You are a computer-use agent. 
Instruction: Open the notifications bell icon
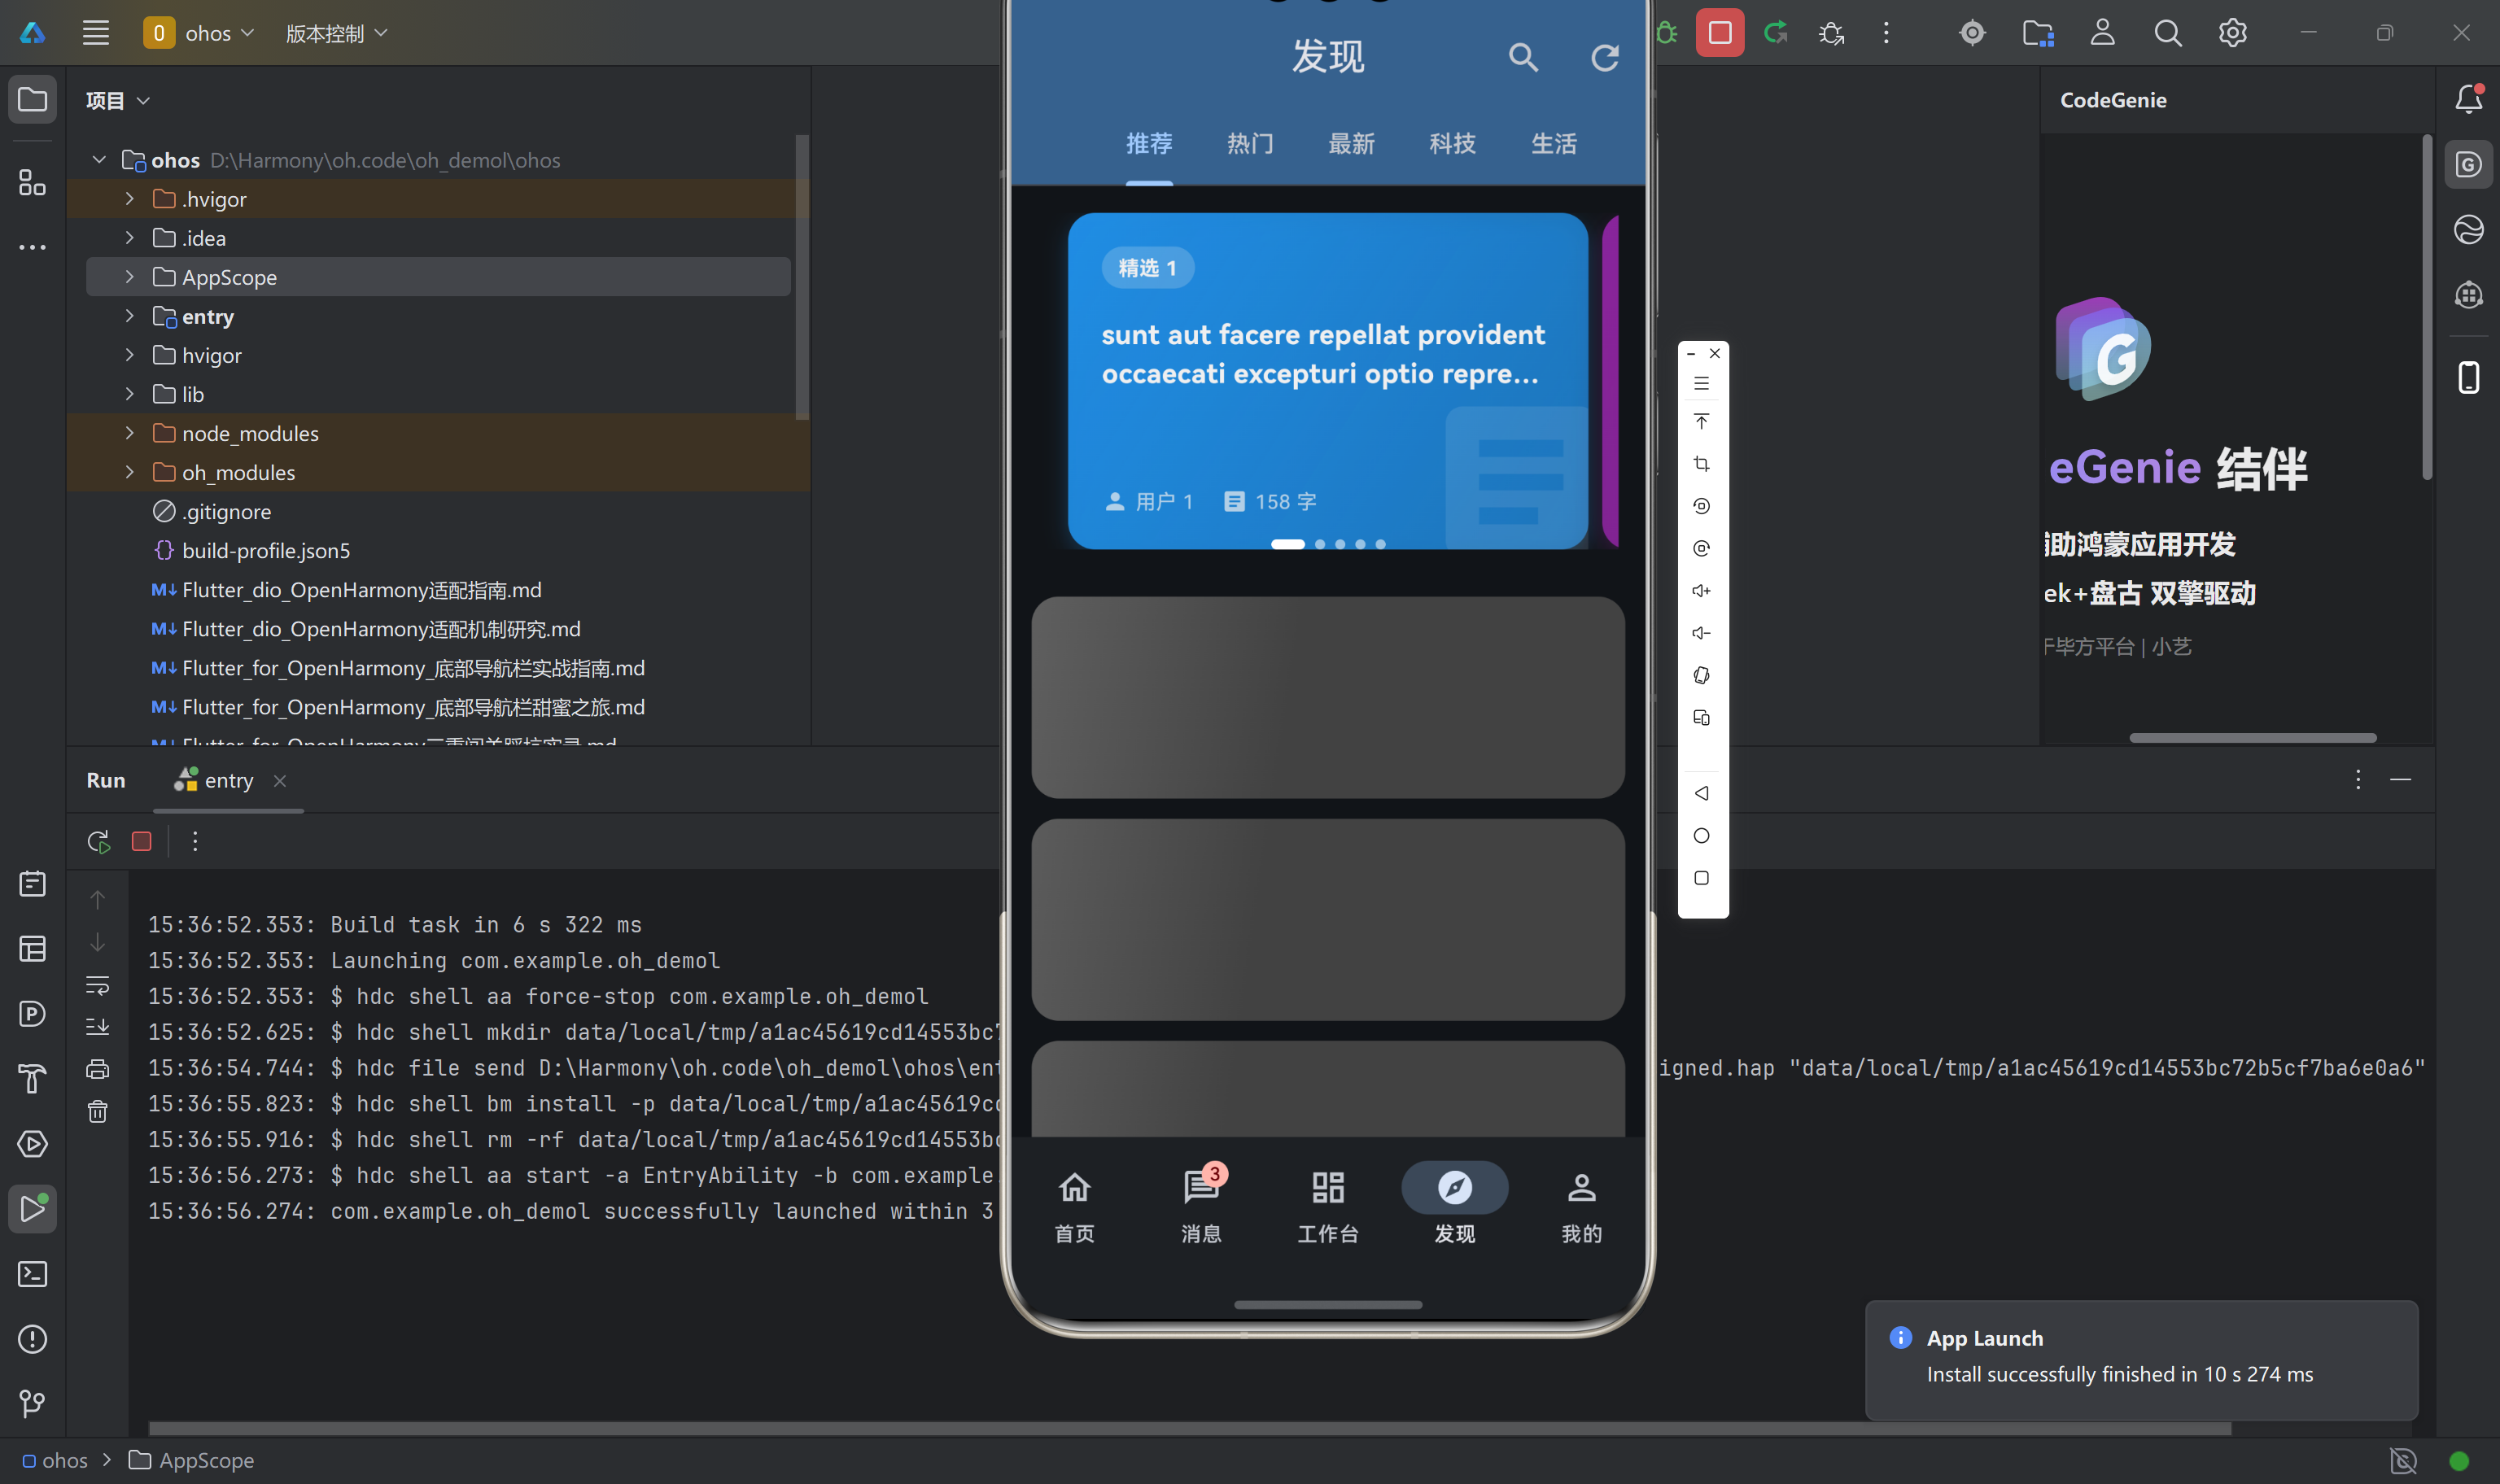pos(2468,98)
